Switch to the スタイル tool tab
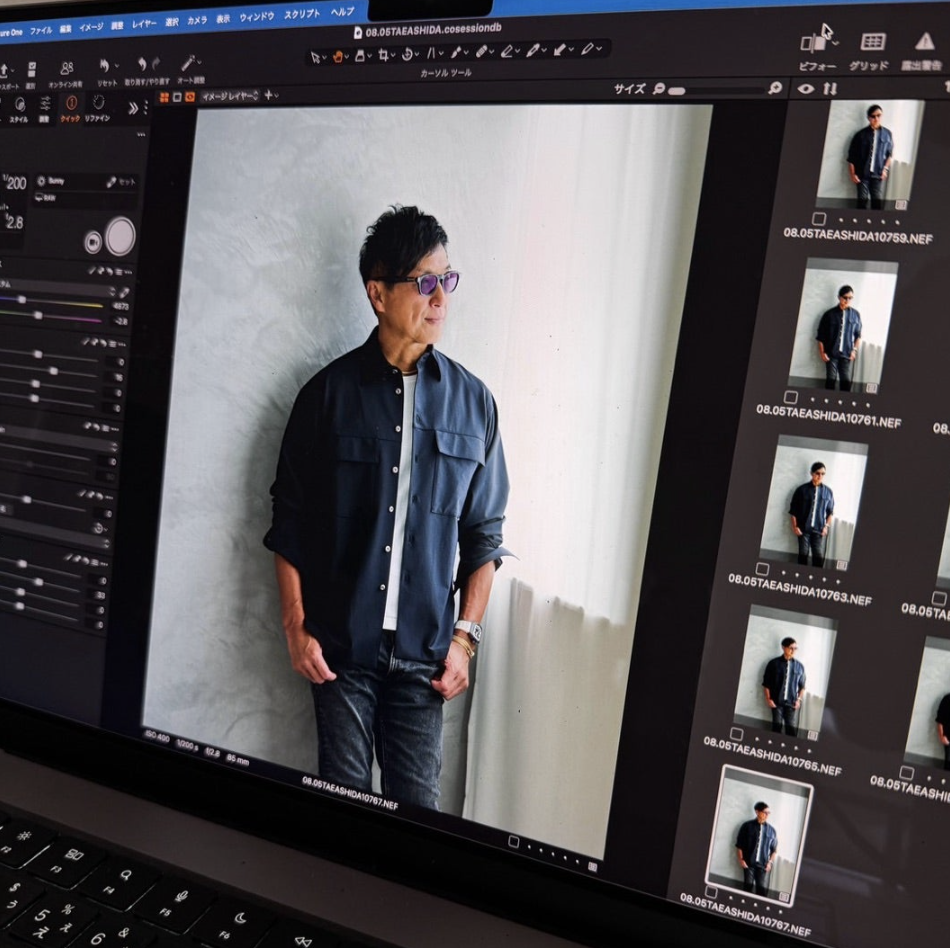950x948 pixels. pos(19,110)
